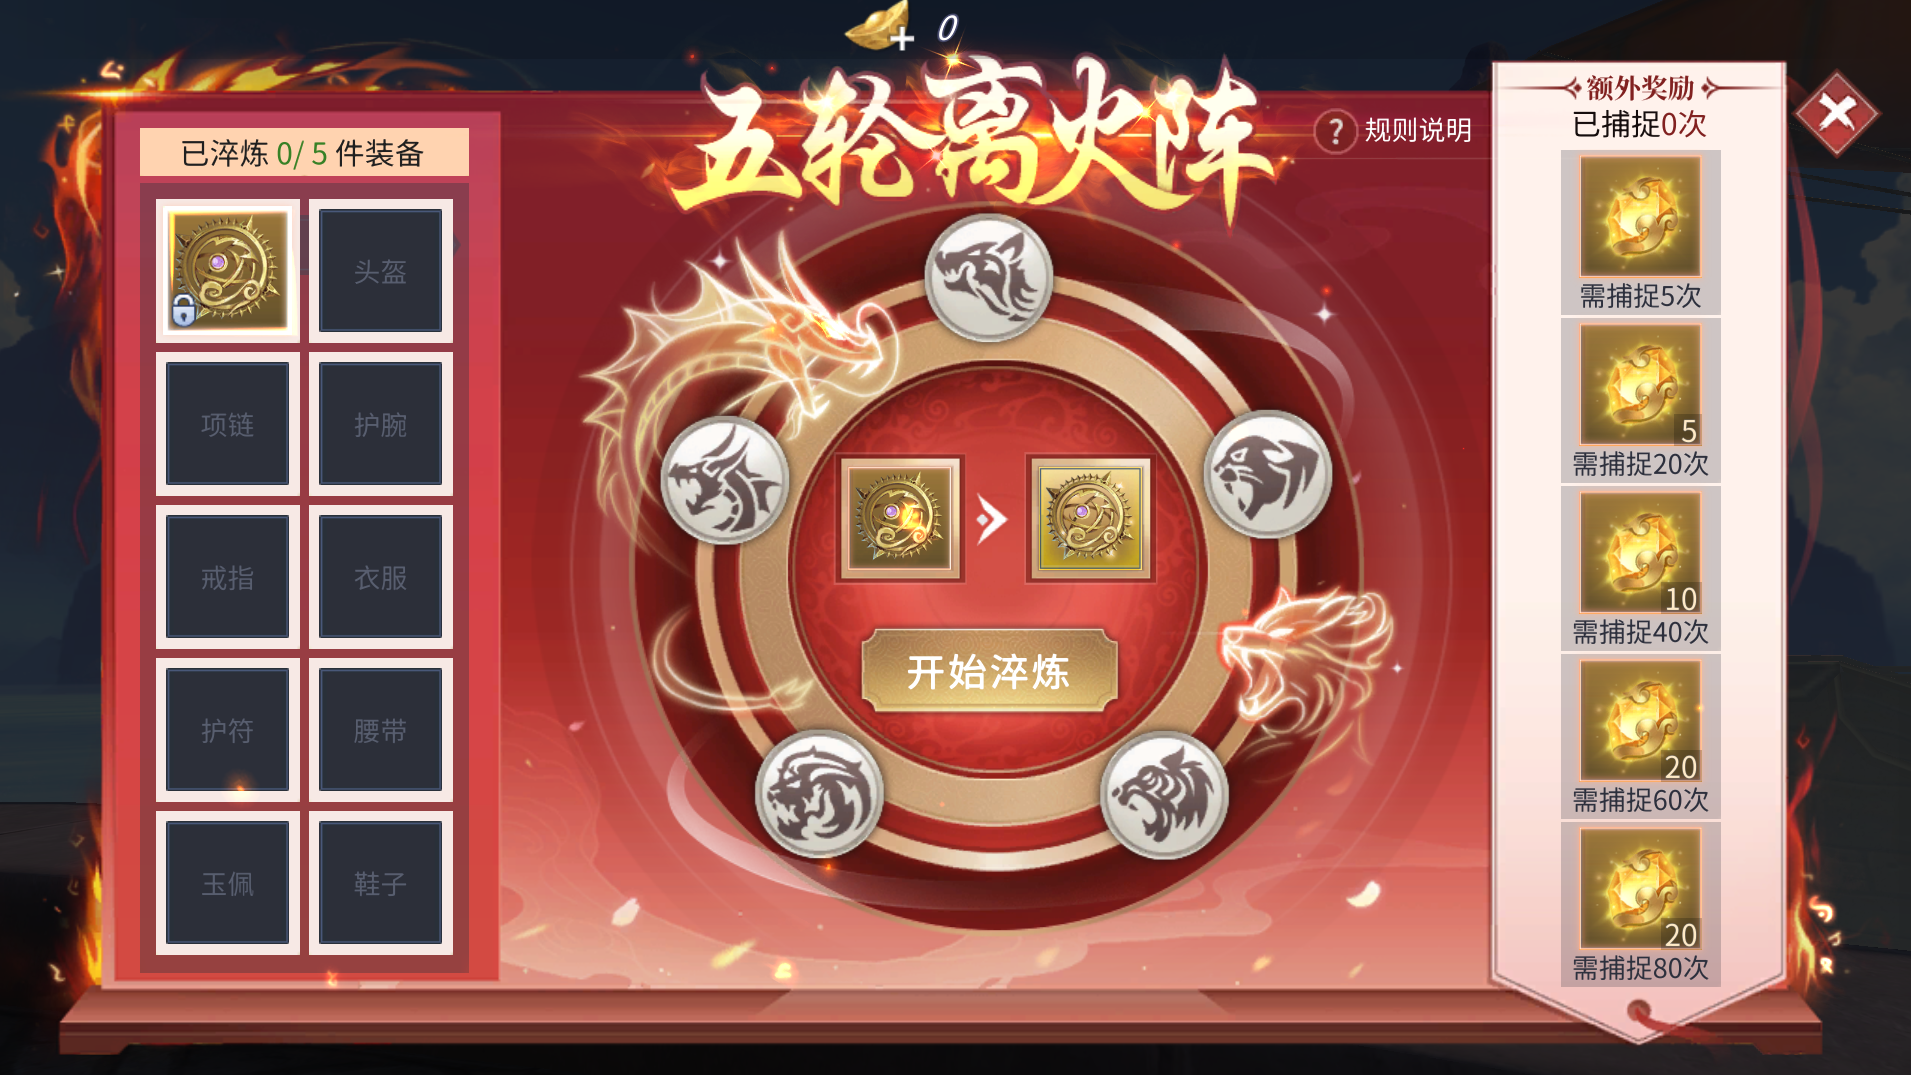
Task: Click the 开始淬炼 button
Action: point(989,671)
